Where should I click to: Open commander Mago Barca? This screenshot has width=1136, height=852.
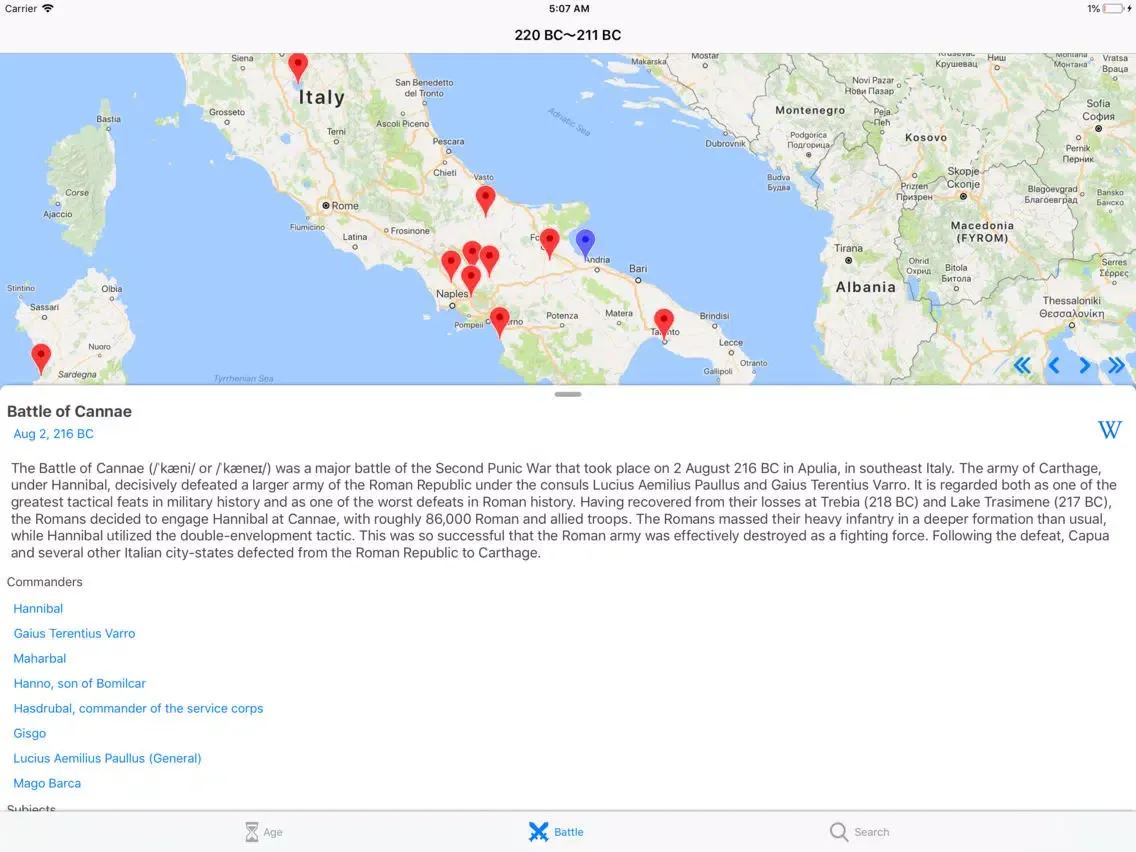[47, 783]
